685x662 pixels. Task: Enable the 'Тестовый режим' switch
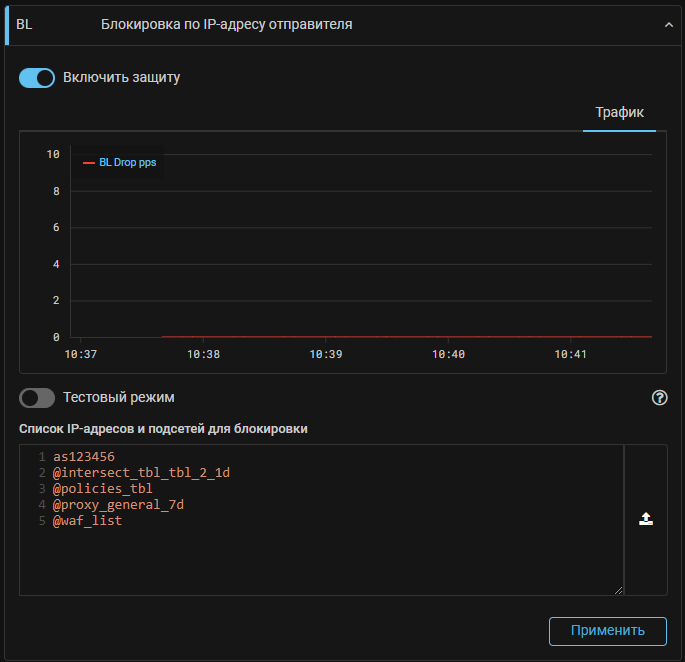click(x=37, y=398)
